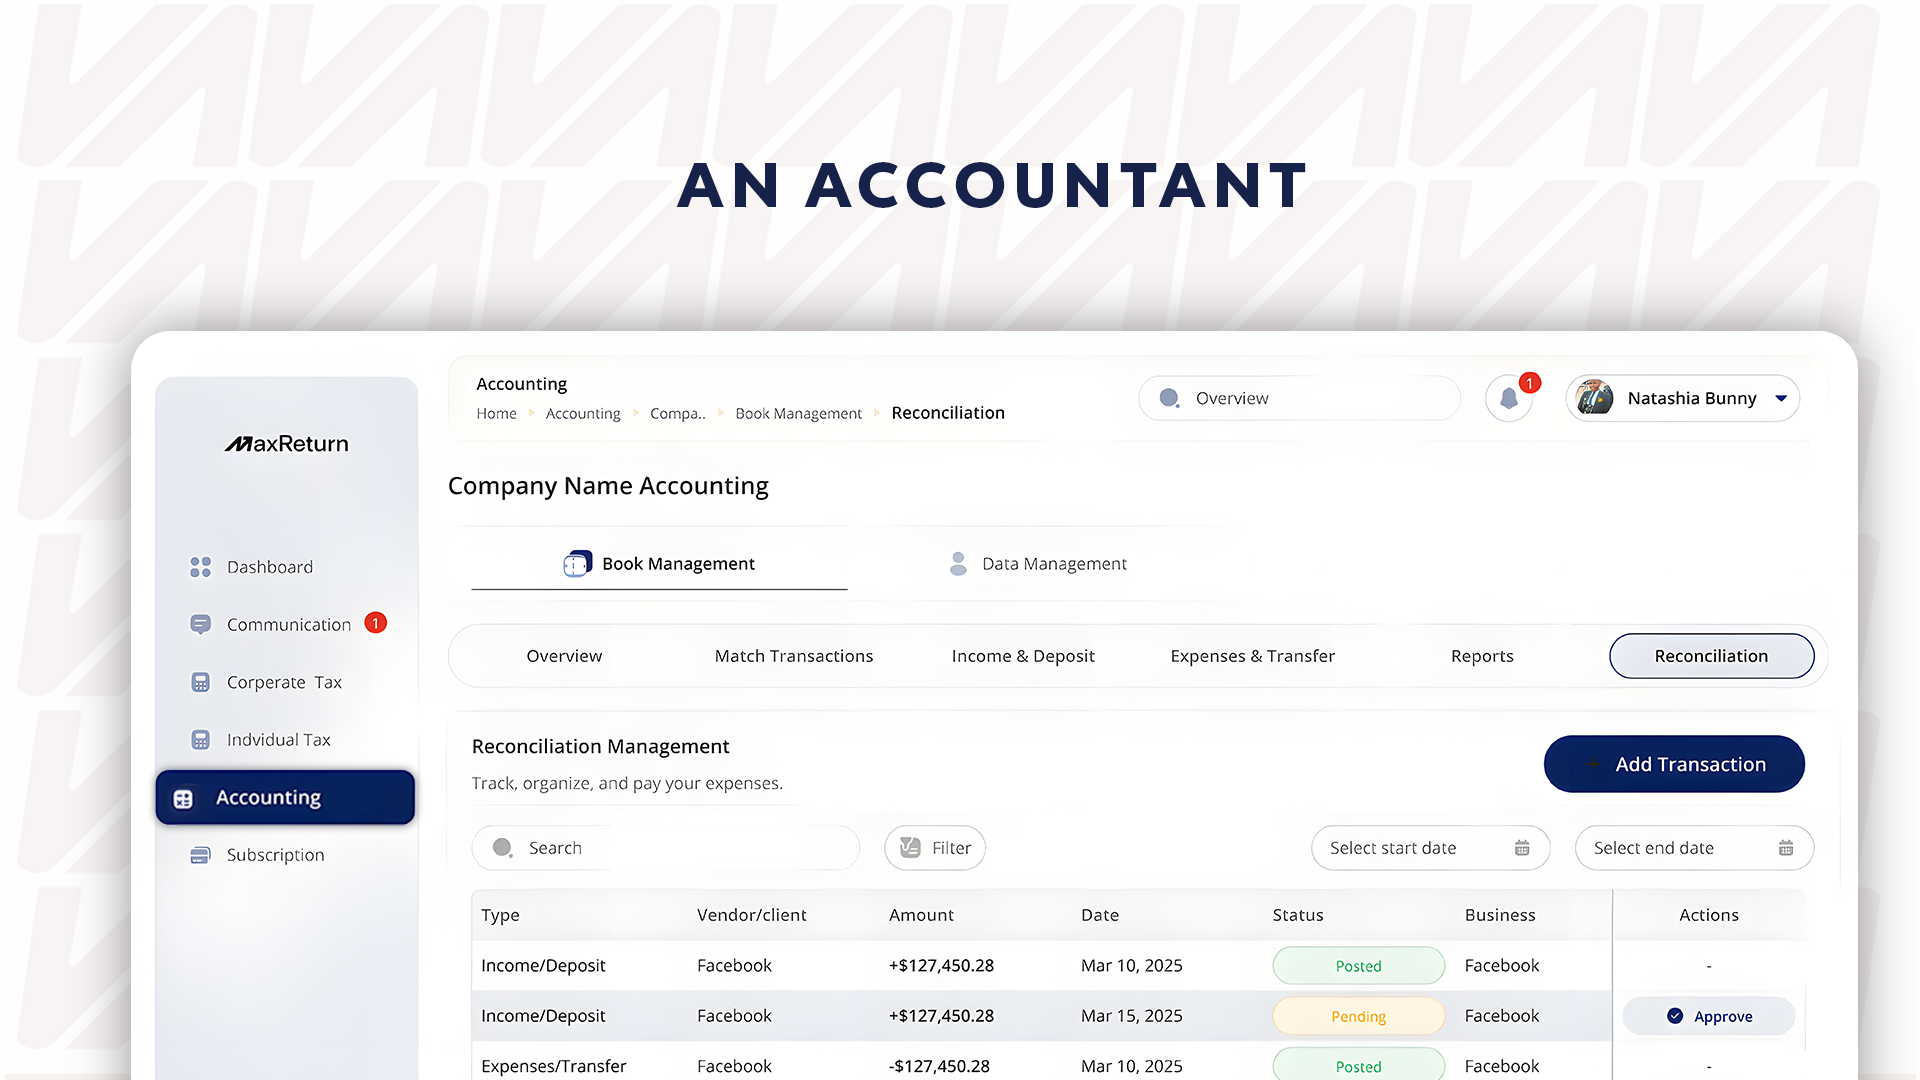Open the Communication sidebar item
The width and height of the screenshot is (1920, 1080).
(x=288, y=625)
